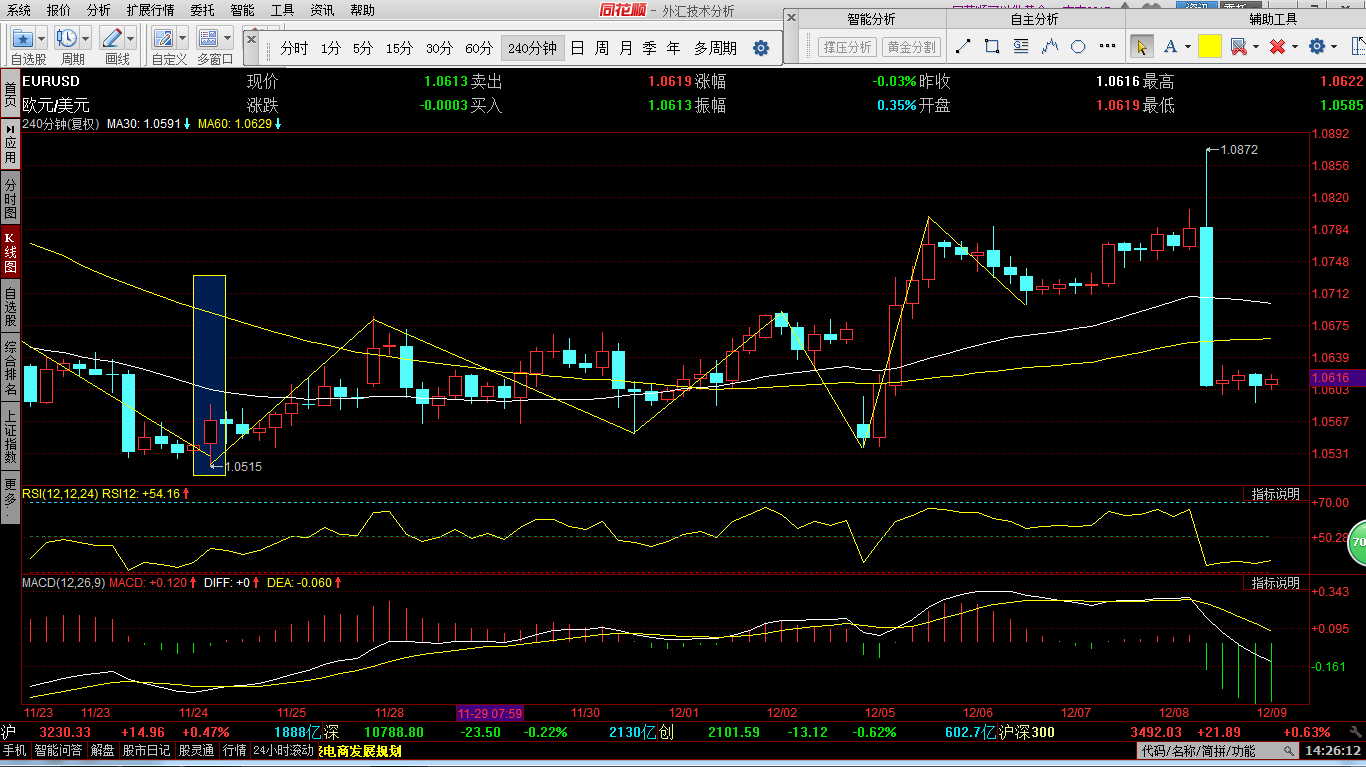This screenshot has height=767, width=1366.
Task: Click the 多窗口 multi-window icon
Action: 208,38
